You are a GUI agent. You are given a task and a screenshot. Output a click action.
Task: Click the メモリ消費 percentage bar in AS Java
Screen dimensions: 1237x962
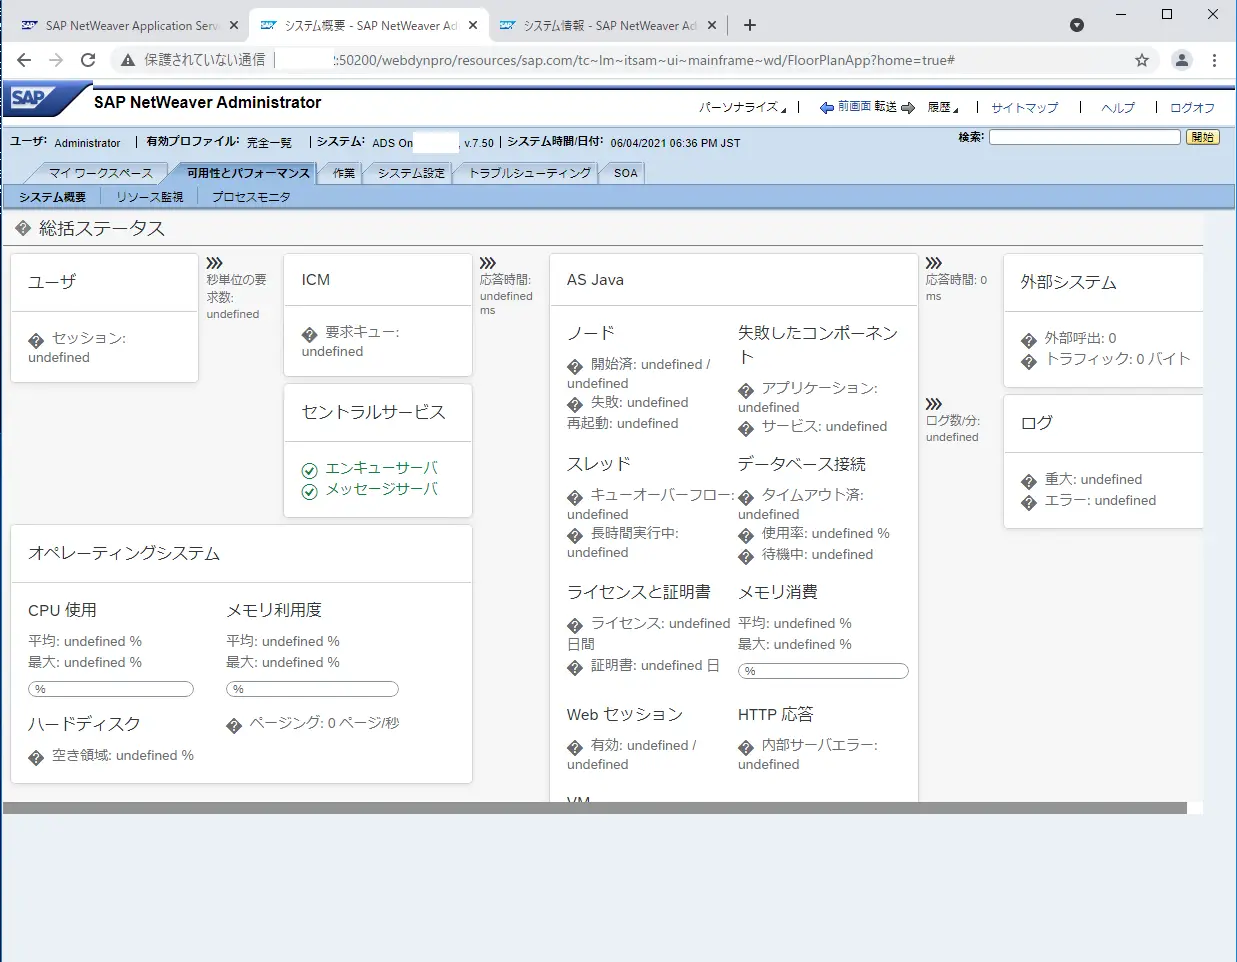point(823,671)
